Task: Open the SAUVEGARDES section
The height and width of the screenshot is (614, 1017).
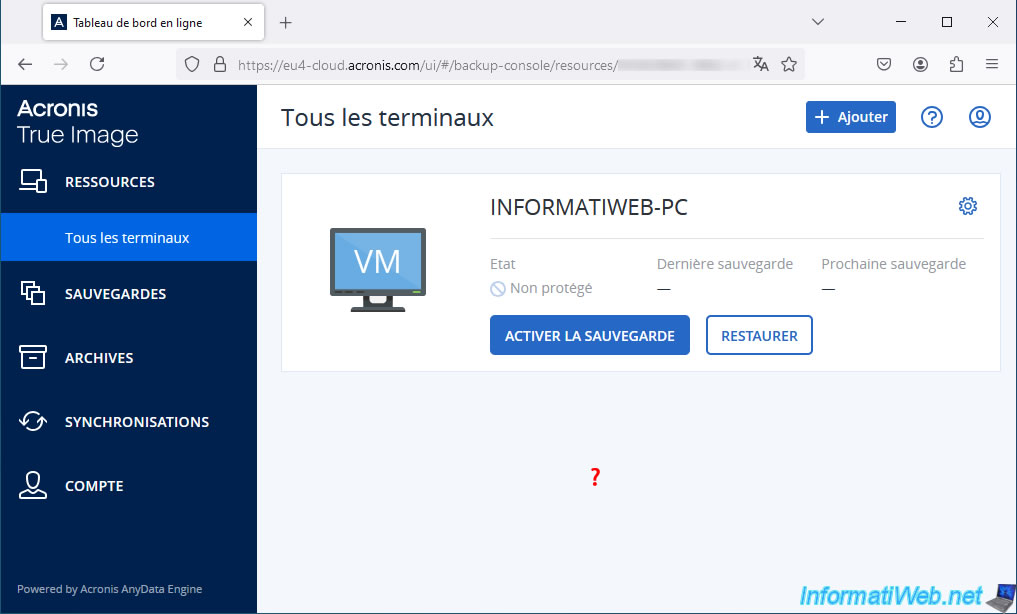Action: pos(115,294)
